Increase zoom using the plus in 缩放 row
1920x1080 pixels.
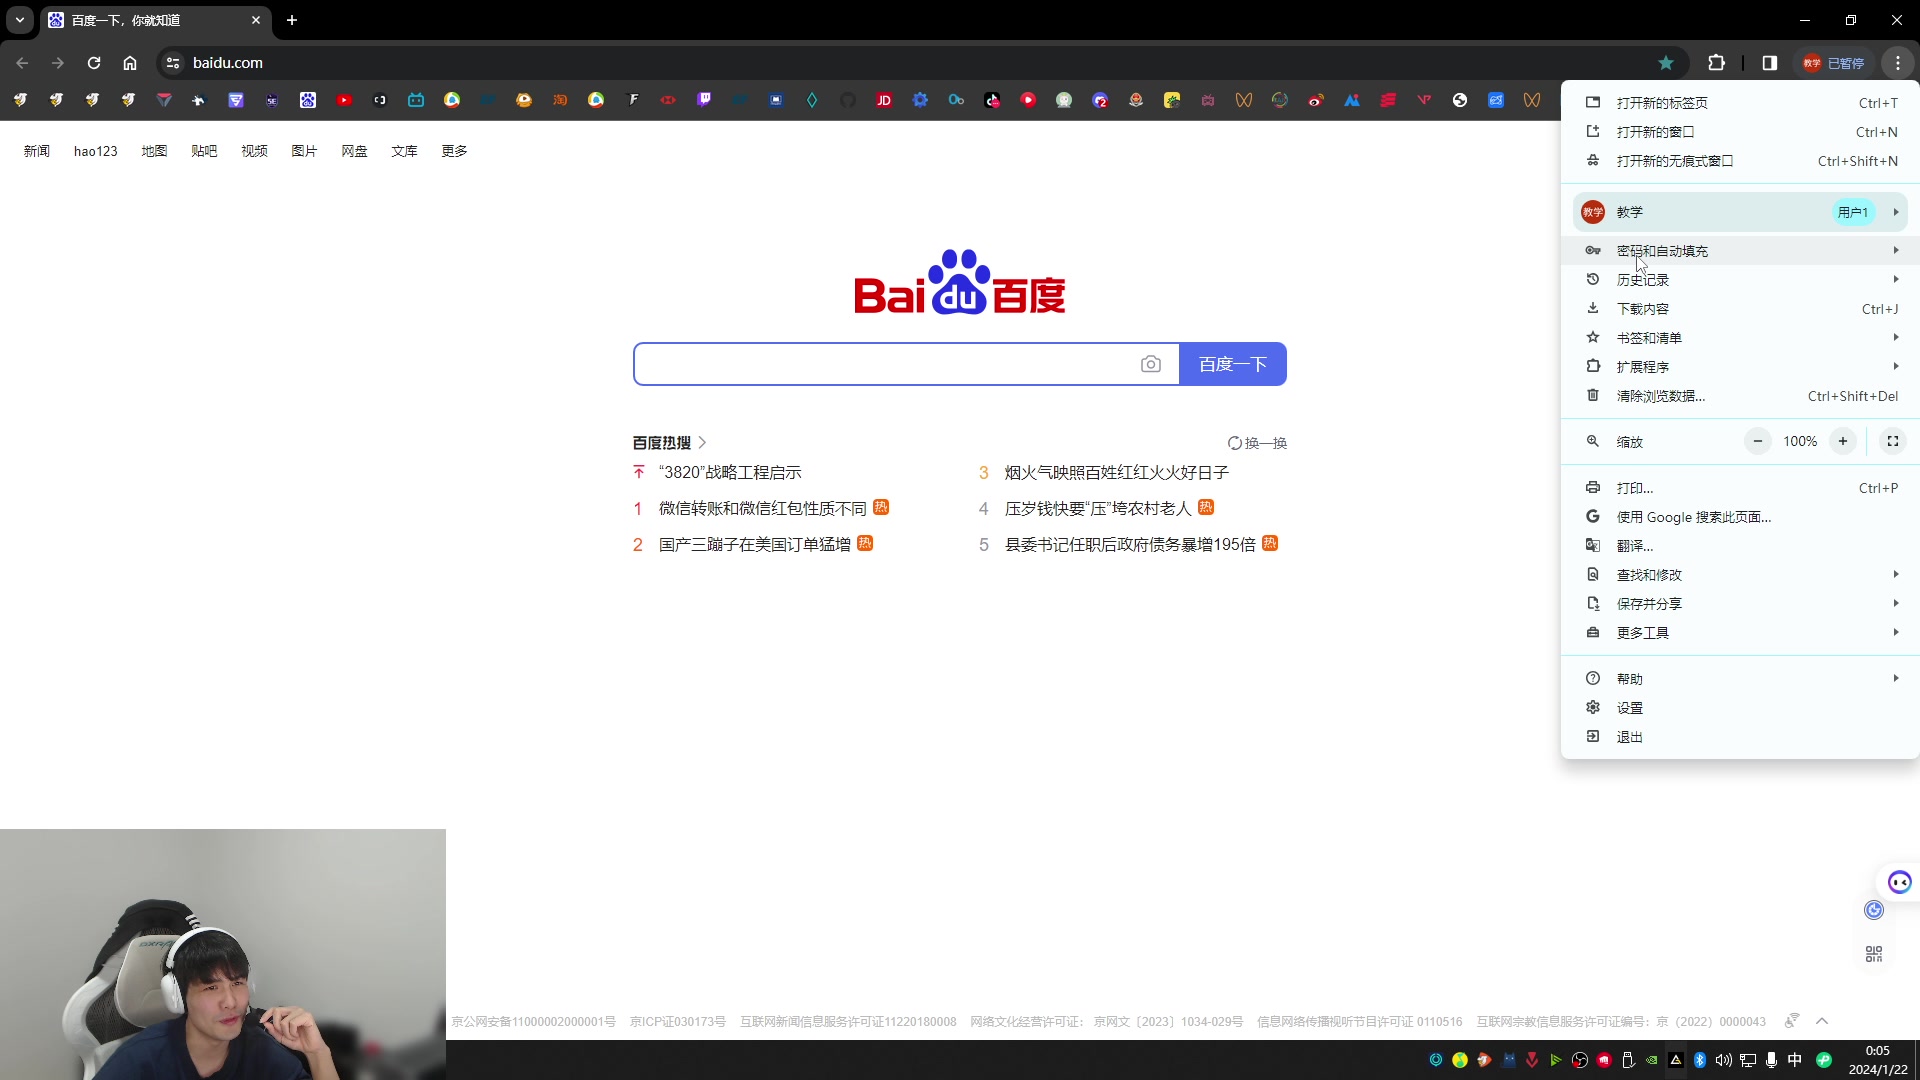point(1844,441)
